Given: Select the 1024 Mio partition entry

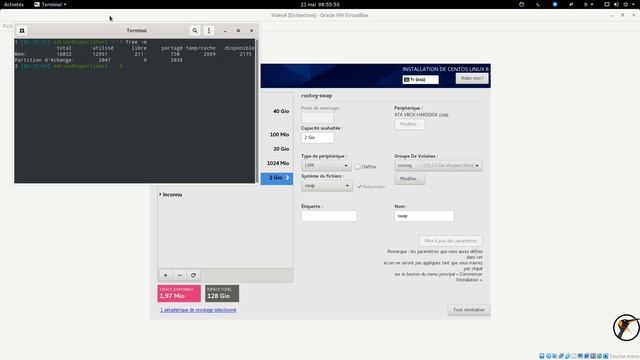Looking at the screenshot, I should [x=278, y=163].
